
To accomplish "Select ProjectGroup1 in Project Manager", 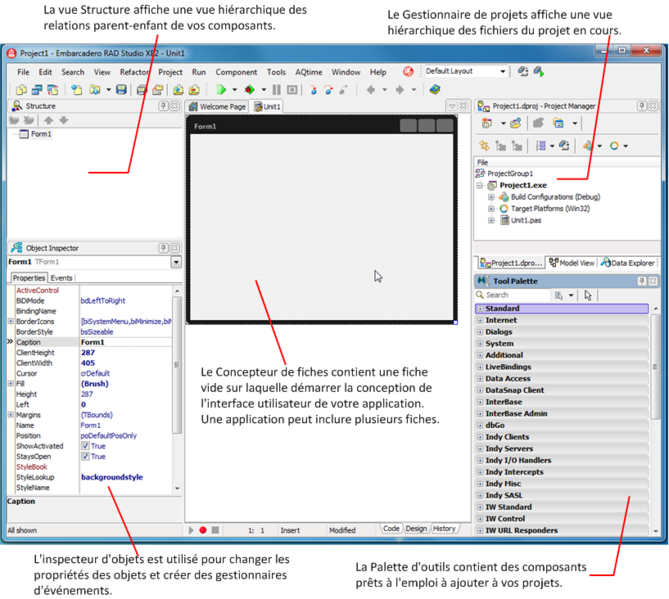I will pyautogui.click(x=510, y=174).
